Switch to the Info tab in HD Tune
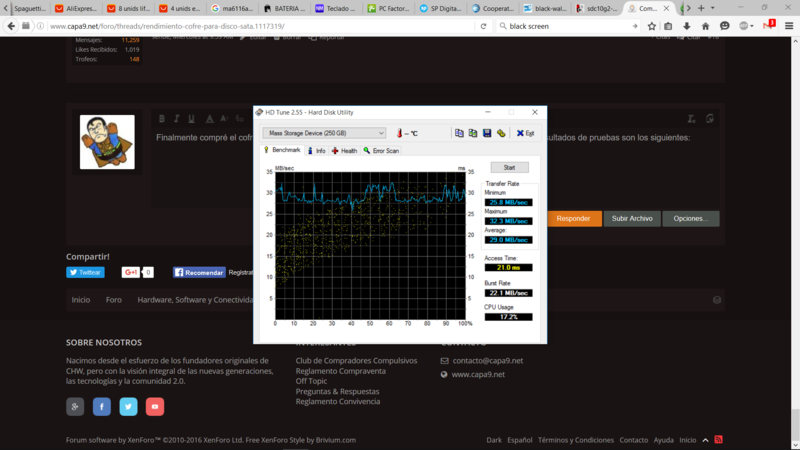Image resolution: width=800 pixels, height=450 pixels. click(x=316, y=151)
